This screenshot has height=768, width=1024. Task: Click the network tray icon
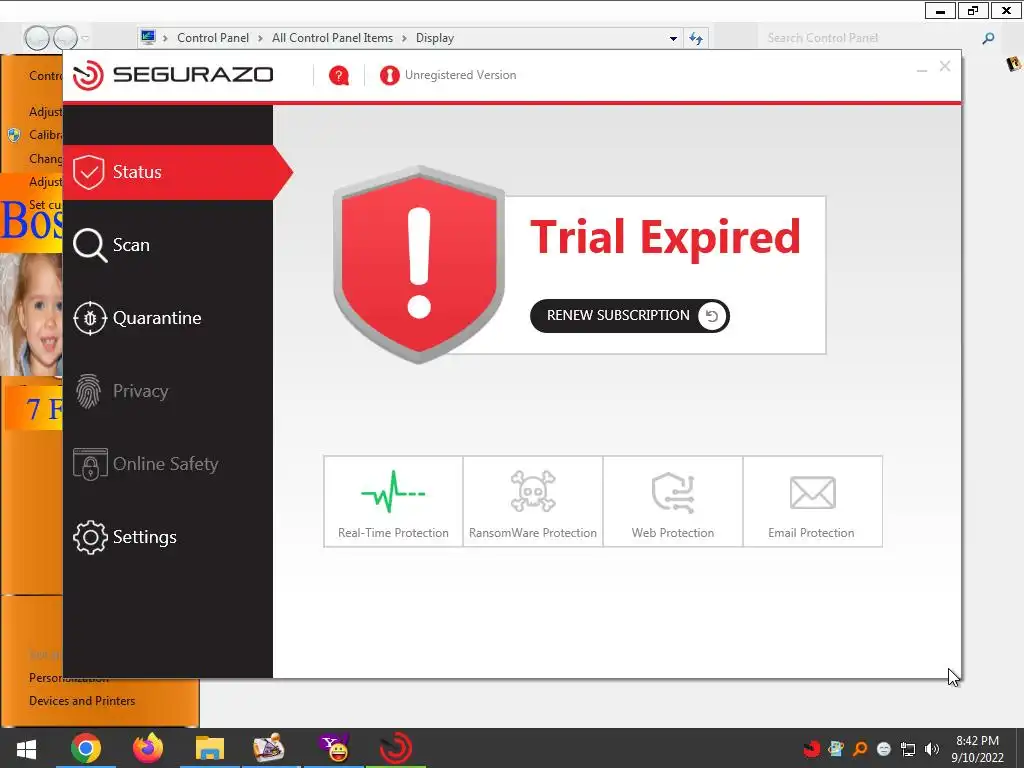pos(908,748)
